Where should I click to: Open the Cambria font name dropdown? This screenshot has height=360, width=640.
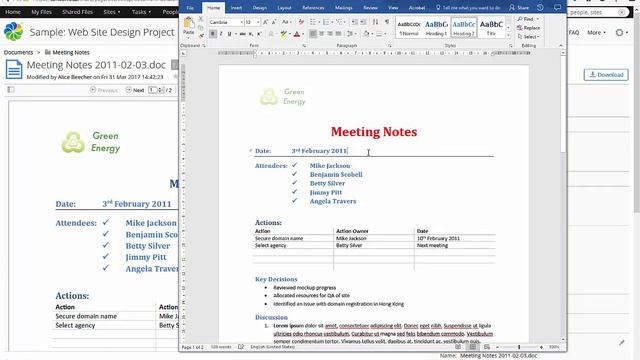(x=241, y=22)
